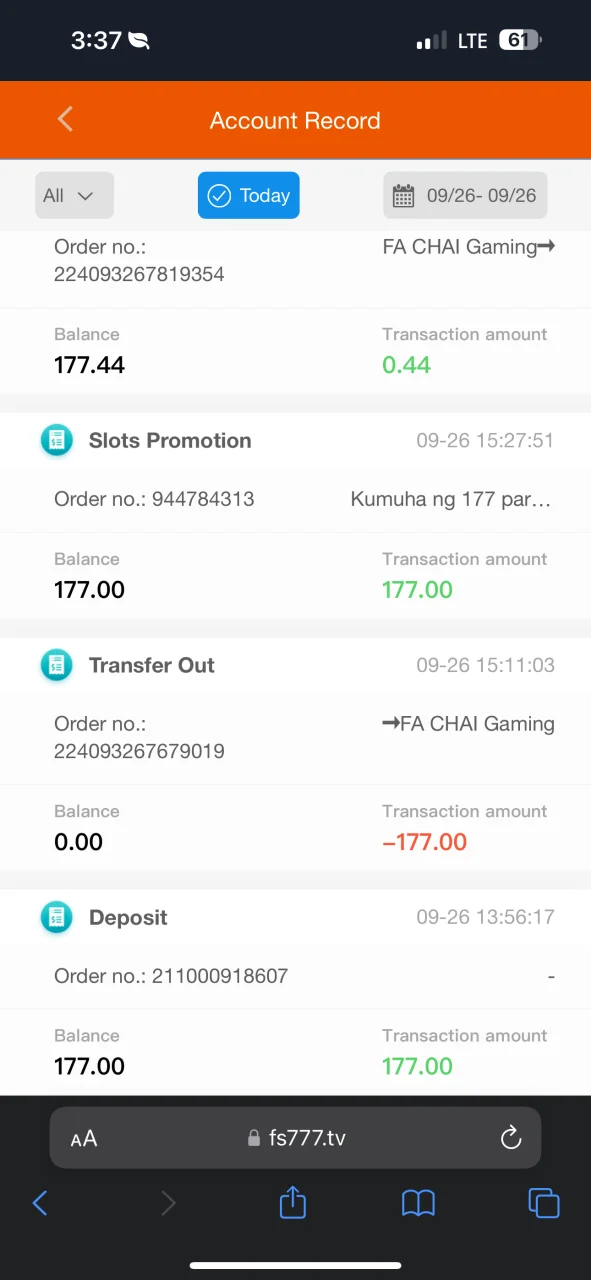Tap the Safari browser back arrow
Viewport: 591px width, 1280px height.
coord(40,1203)
